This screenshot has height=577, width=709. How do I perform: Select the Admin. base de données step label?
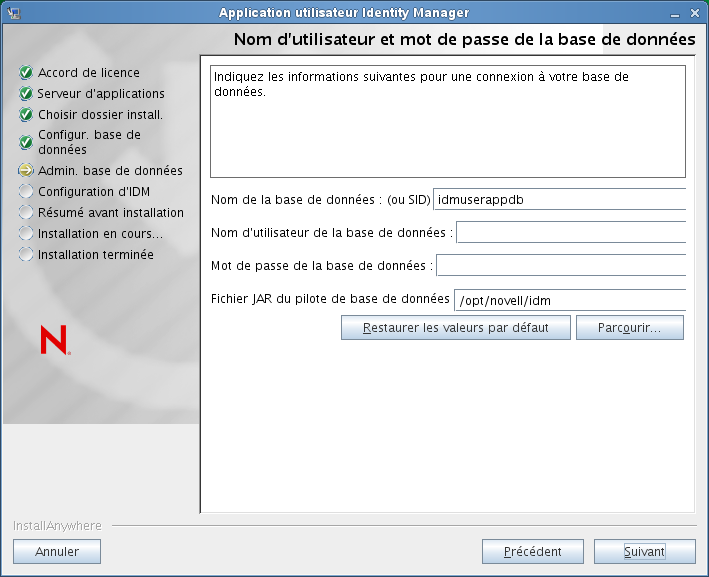coord(110,170)
